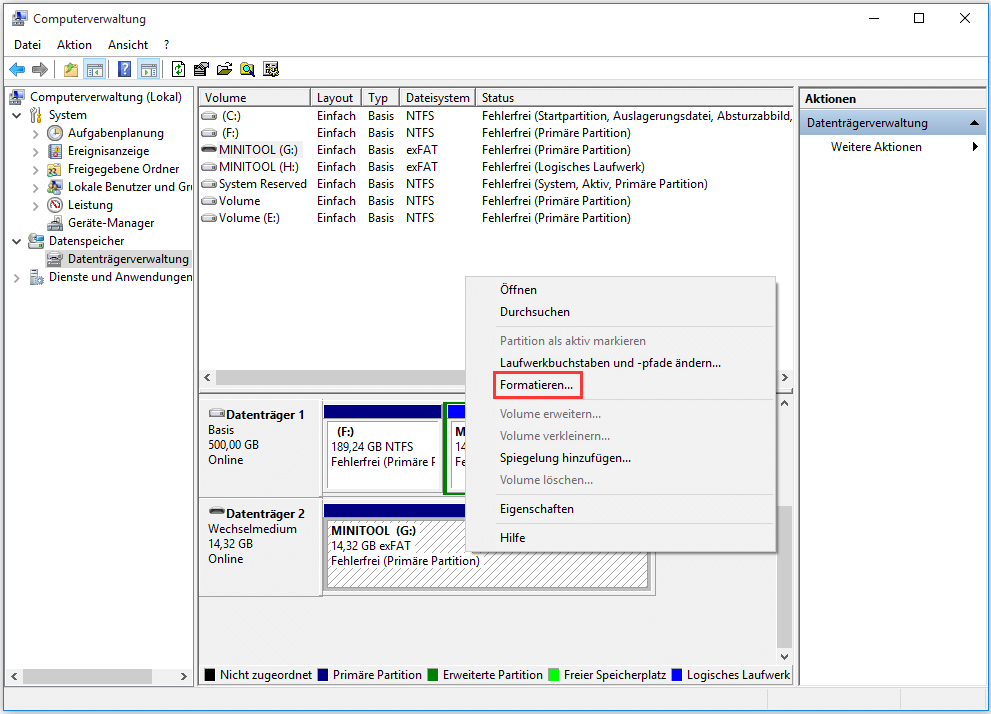Expand the Ereignisanzeige node
991x714 pixels.
click(x=35, y=152)
